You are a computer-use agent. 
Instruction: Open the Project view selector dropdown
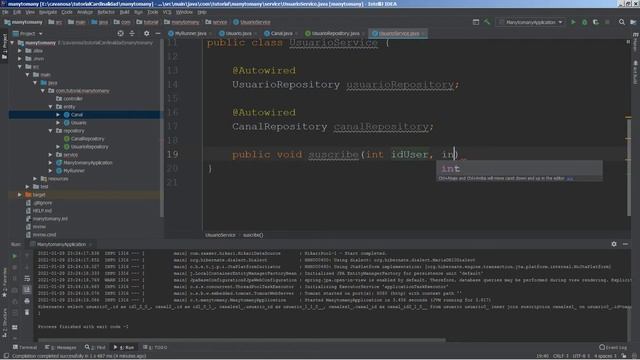pyautogui.click(x=28, y=33)
